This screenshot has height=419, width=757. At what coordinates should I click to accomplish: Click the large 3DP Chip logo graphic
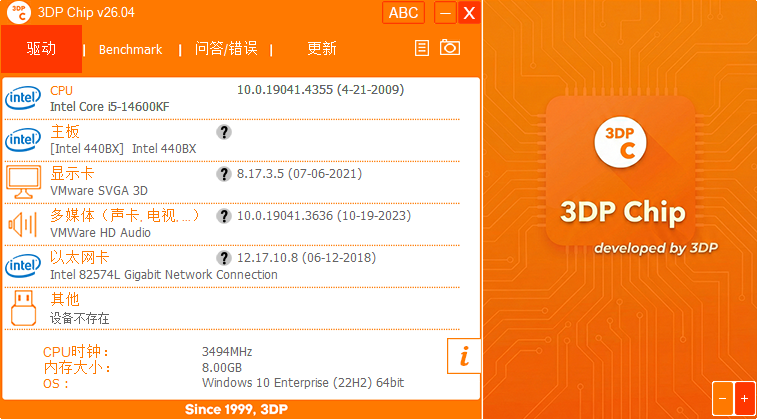click(620, 170)
